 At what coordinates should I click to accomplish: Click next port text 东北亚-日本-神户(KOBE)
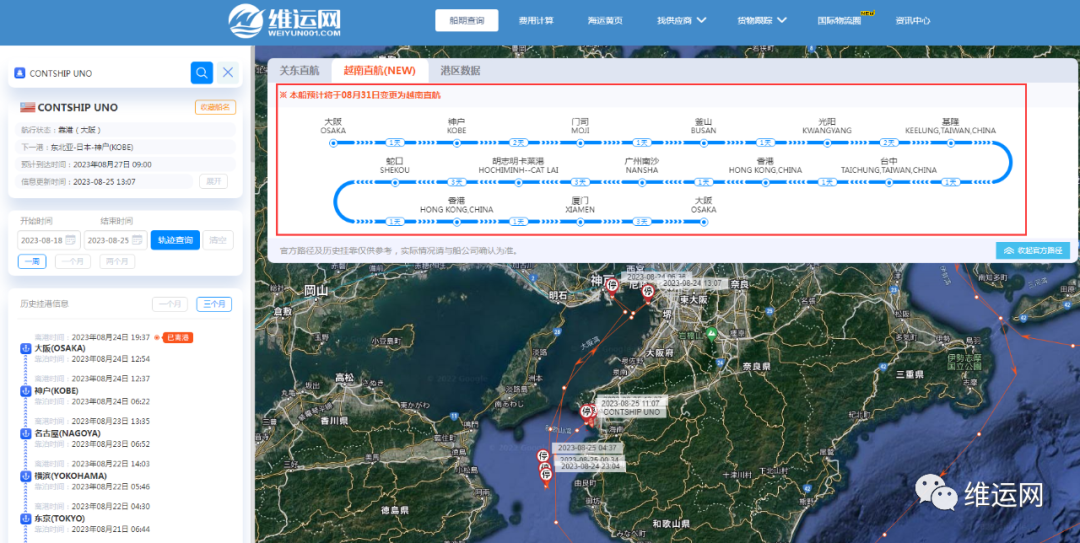click(x=92, y=147)
